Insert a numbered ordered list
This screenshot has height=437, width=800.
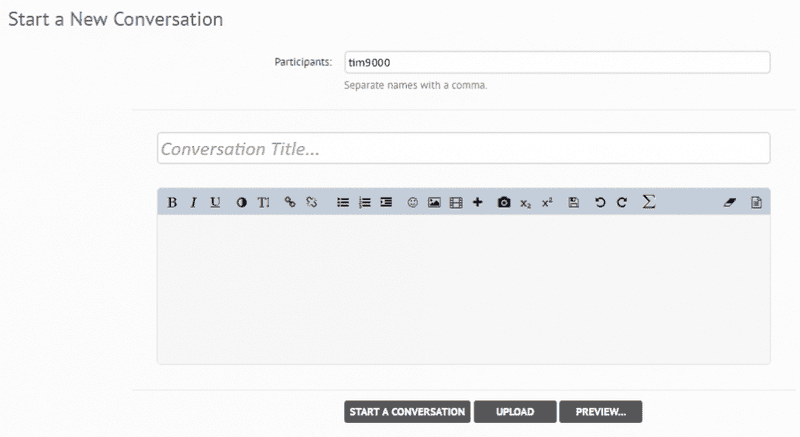[x=364, y=202]
